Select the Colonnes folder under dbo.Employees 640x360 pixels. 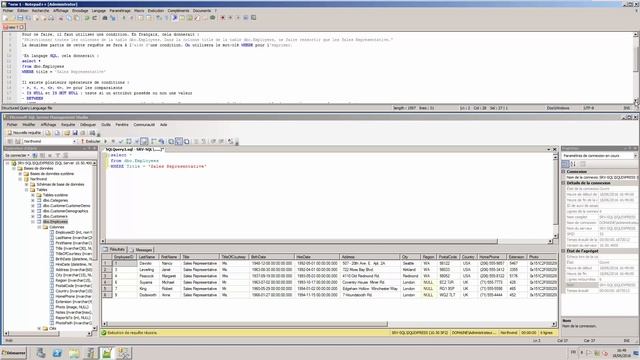tap(57, 227)
